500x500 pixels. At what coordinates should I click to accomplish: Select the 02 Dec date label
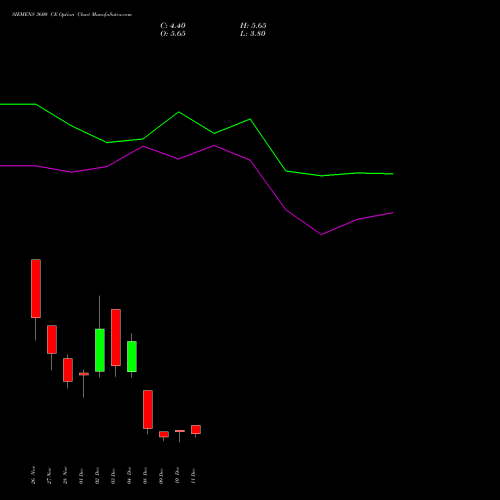(x=97, y=476)
